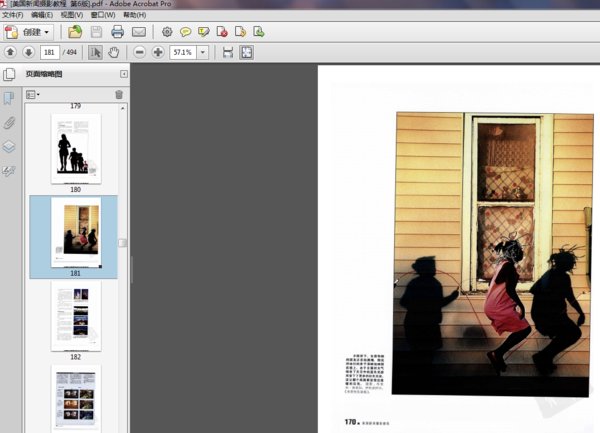The height and width of the screenshot is (433, 600).
Task: Open the 文件(F) menu
Action: (x=13, y=16)
